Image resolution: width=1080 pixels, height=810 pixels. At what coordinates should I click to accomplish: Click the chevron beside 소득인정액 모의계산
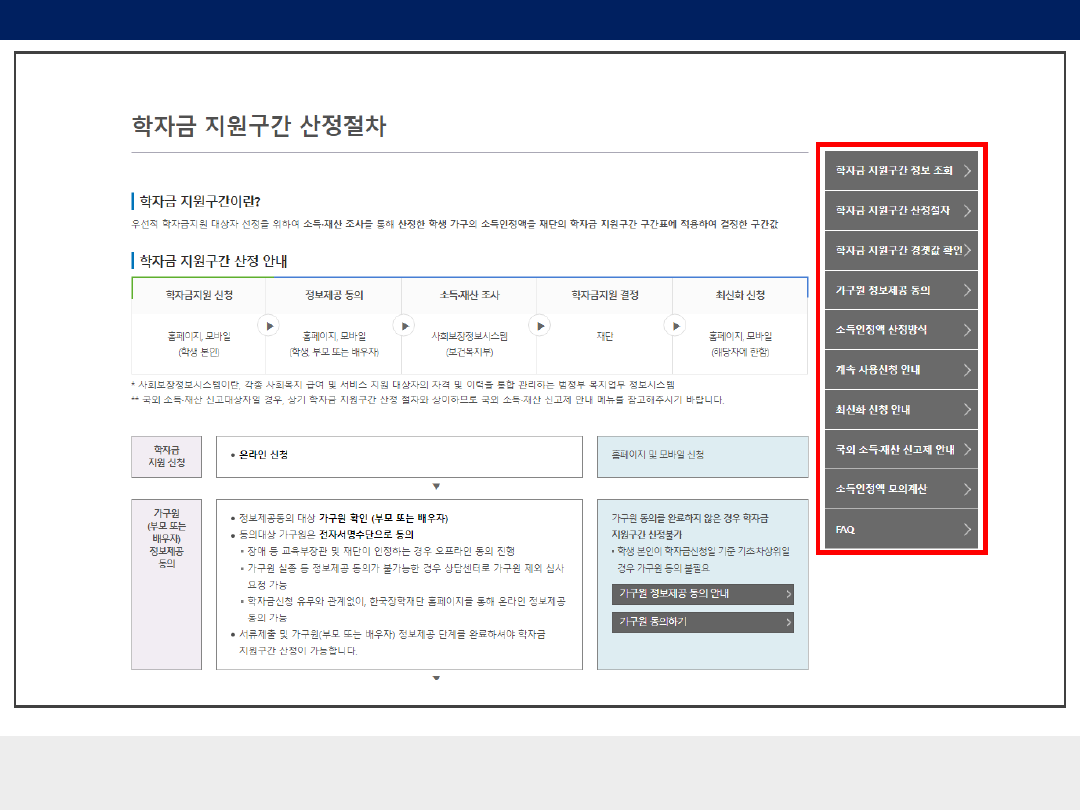tap(967, 489)
